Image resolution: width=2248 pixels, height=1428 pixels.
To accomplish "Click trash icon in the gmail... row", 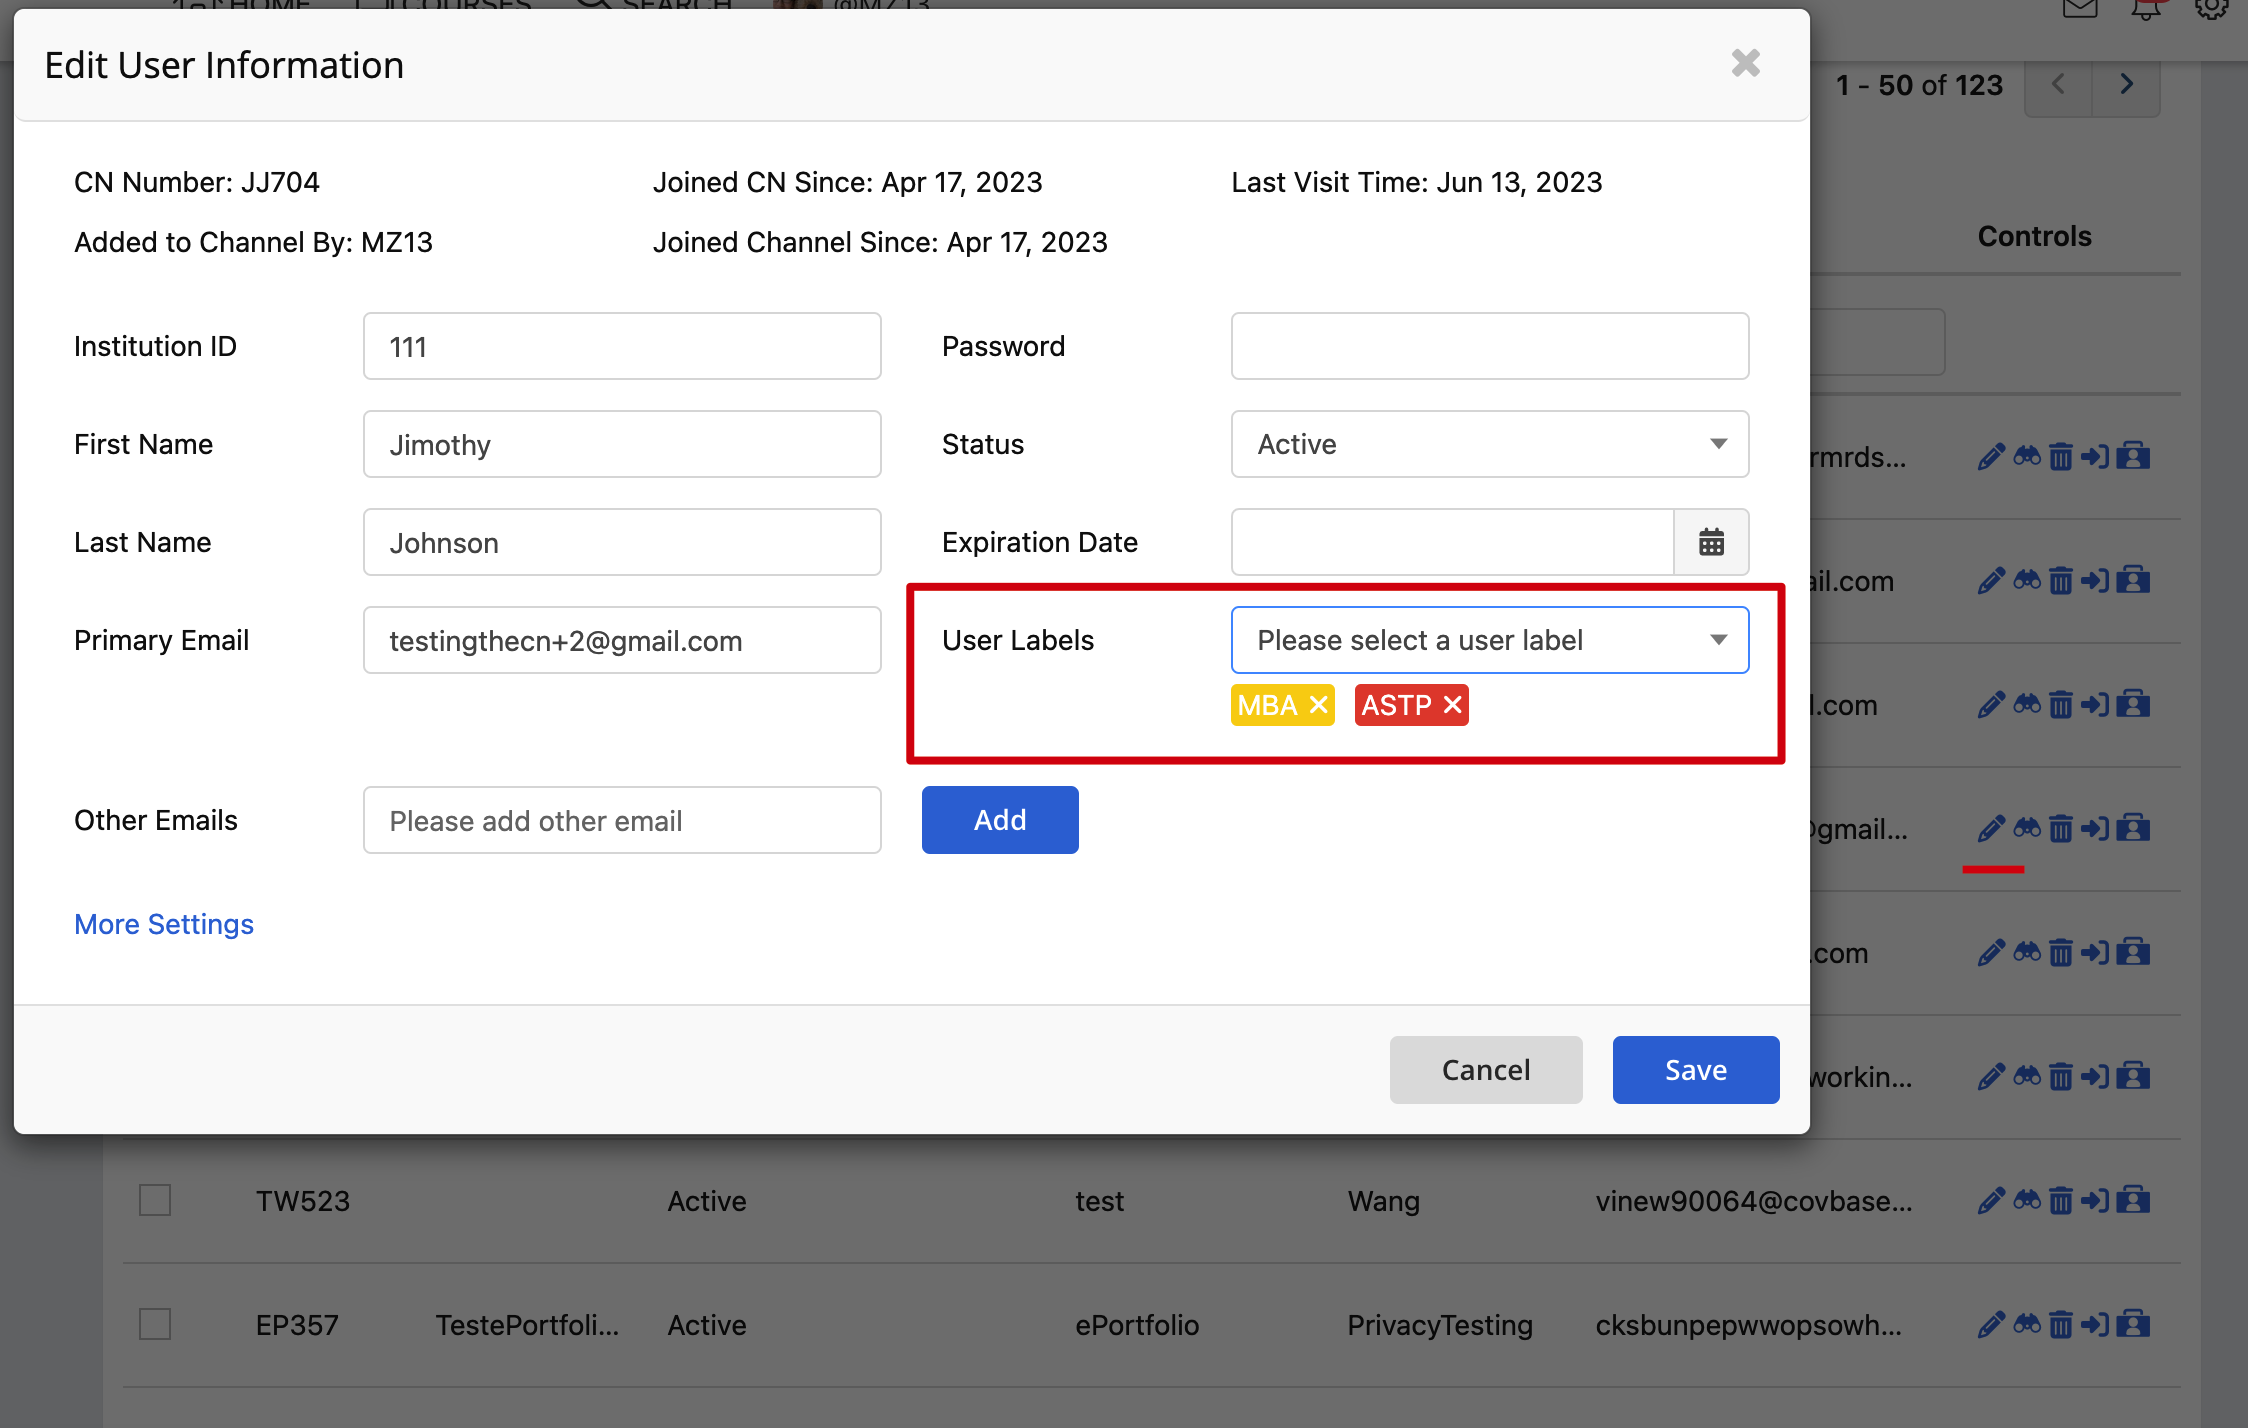I will click(x=2061, y=828).
